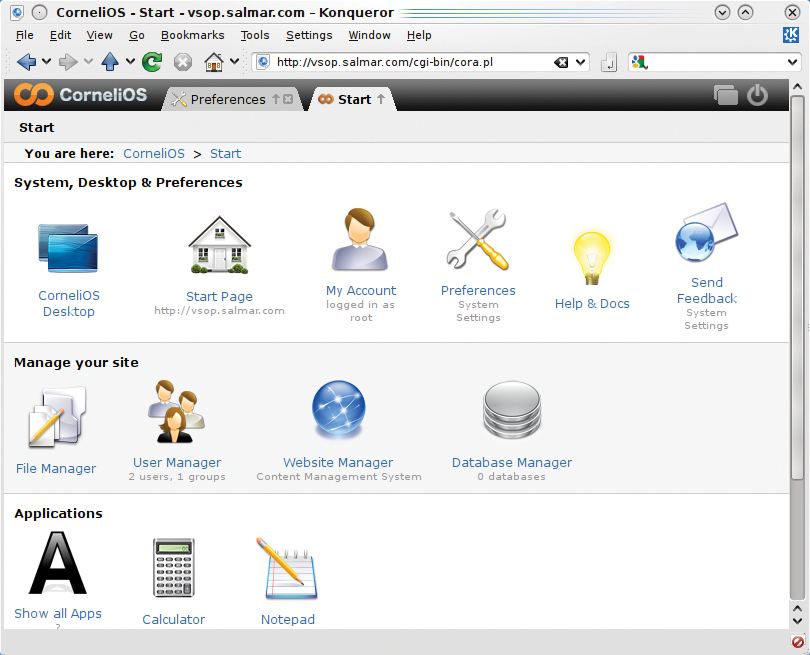810x655 pixels.
Task: Open Send Feedback via the globe and envelope icon
Action: pyautogui.click(x=707, y=232)
